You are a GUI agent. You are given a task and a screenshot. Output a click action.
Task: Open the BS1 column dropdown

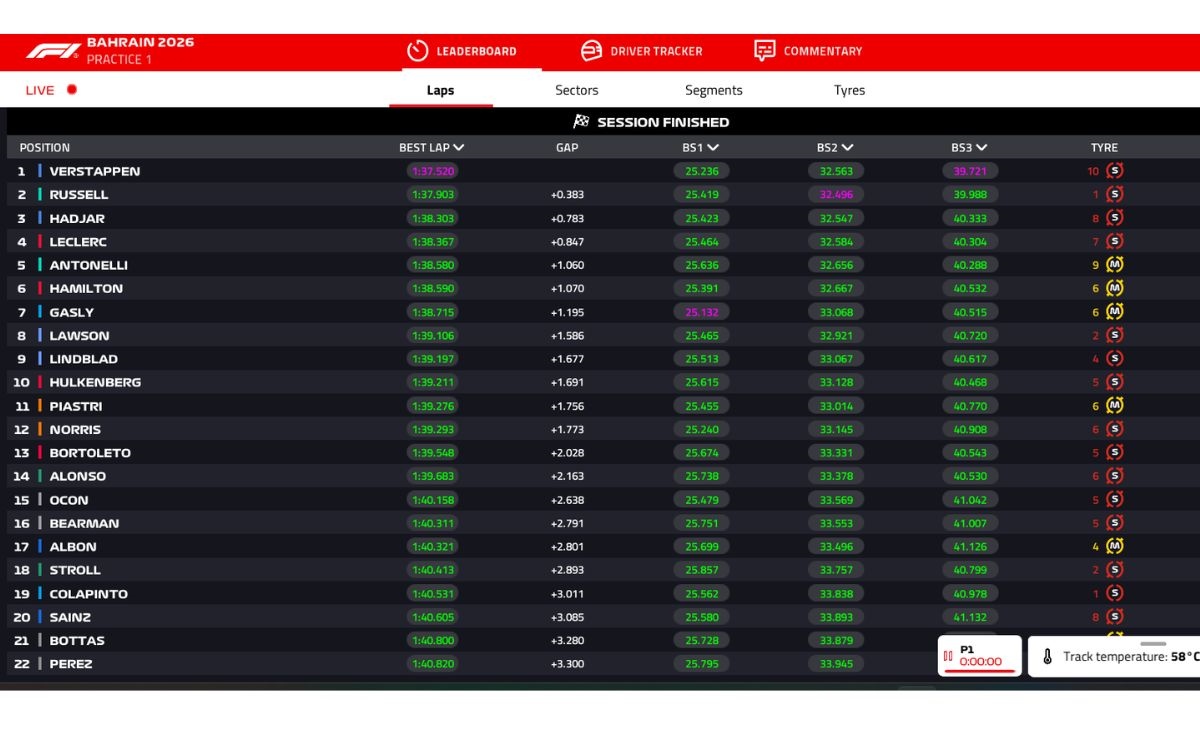tap(713, 147)
